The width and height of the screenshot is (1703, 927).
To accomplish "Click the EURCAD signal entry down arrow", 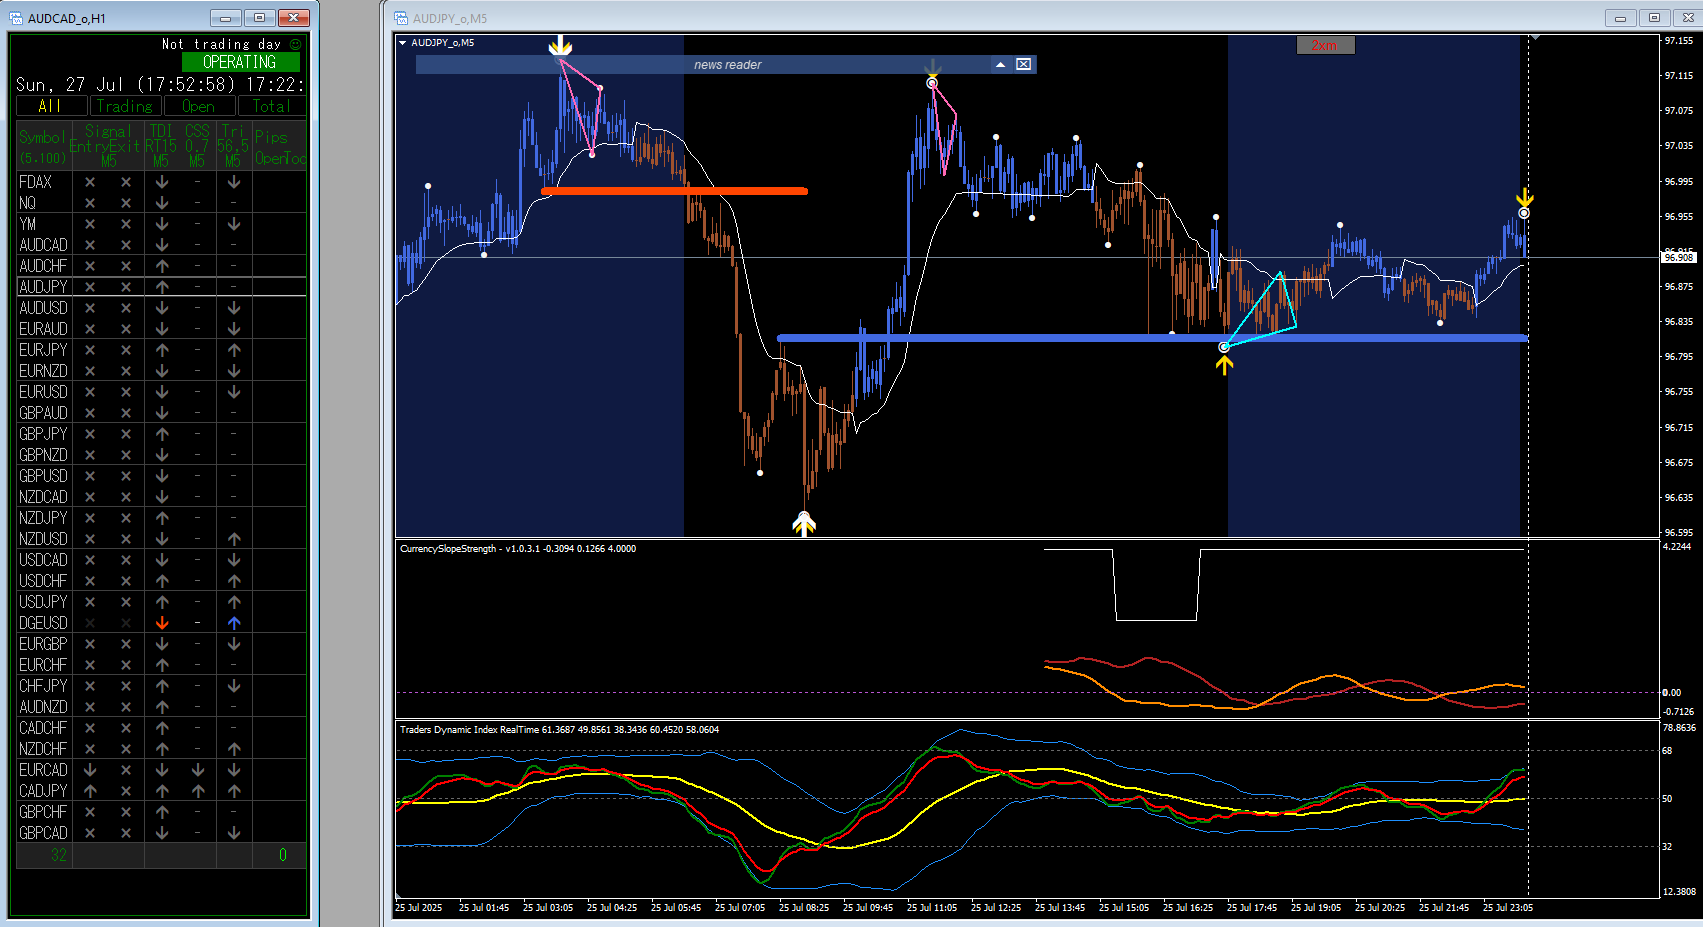I will pos(90,770).
